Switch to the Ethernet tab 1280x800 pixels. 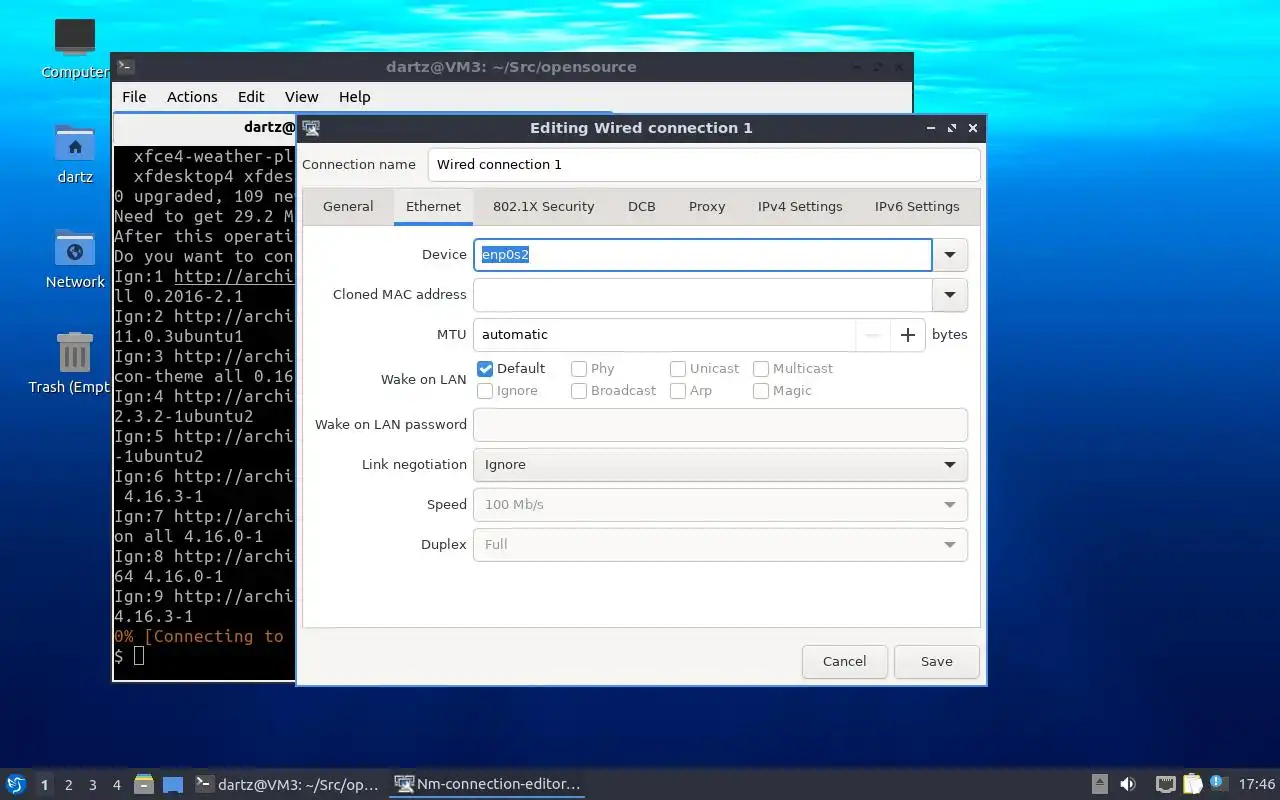coord(433,207)
